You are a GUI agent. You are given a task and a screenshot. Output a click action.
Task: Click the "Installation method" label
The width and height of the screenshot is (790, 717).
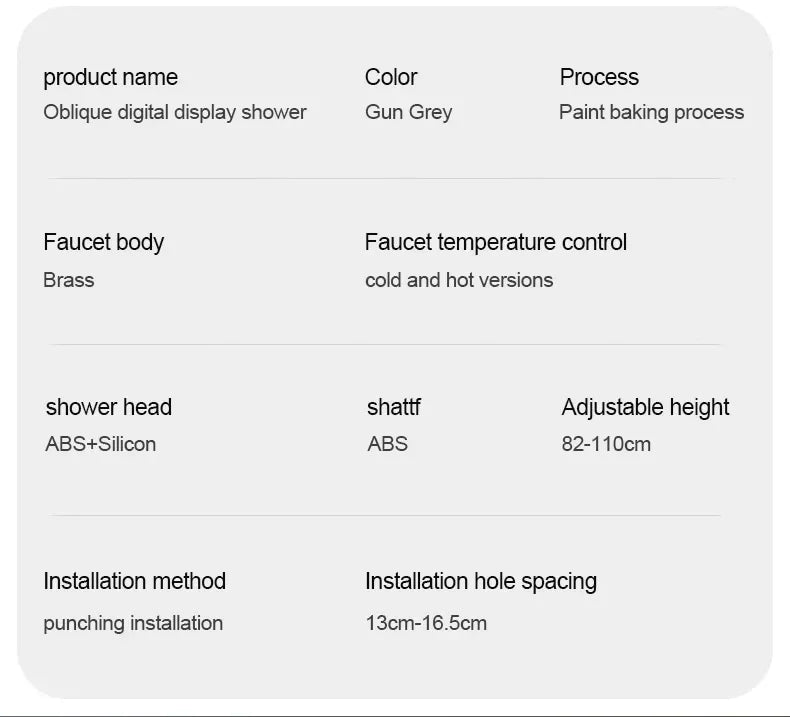point(134,581)
